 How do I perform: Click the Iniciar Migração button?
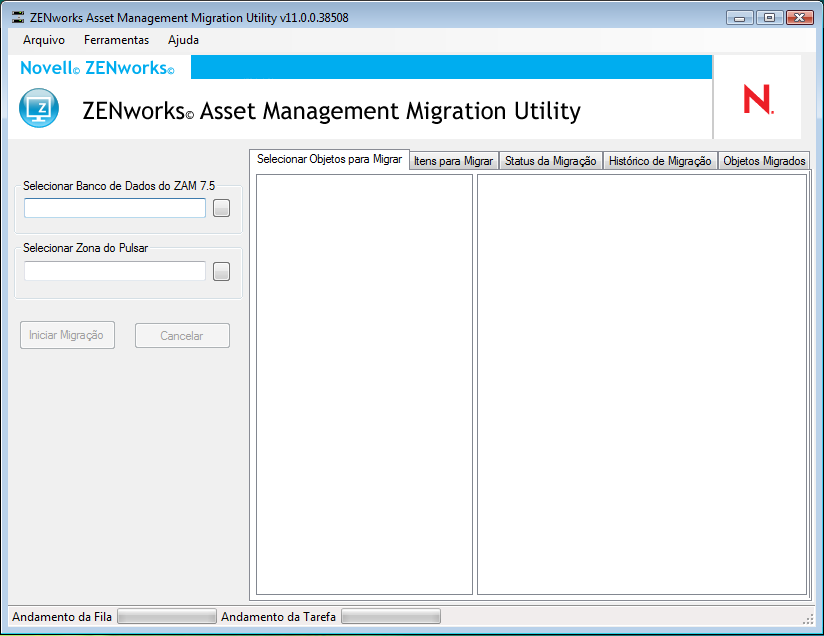67,335
